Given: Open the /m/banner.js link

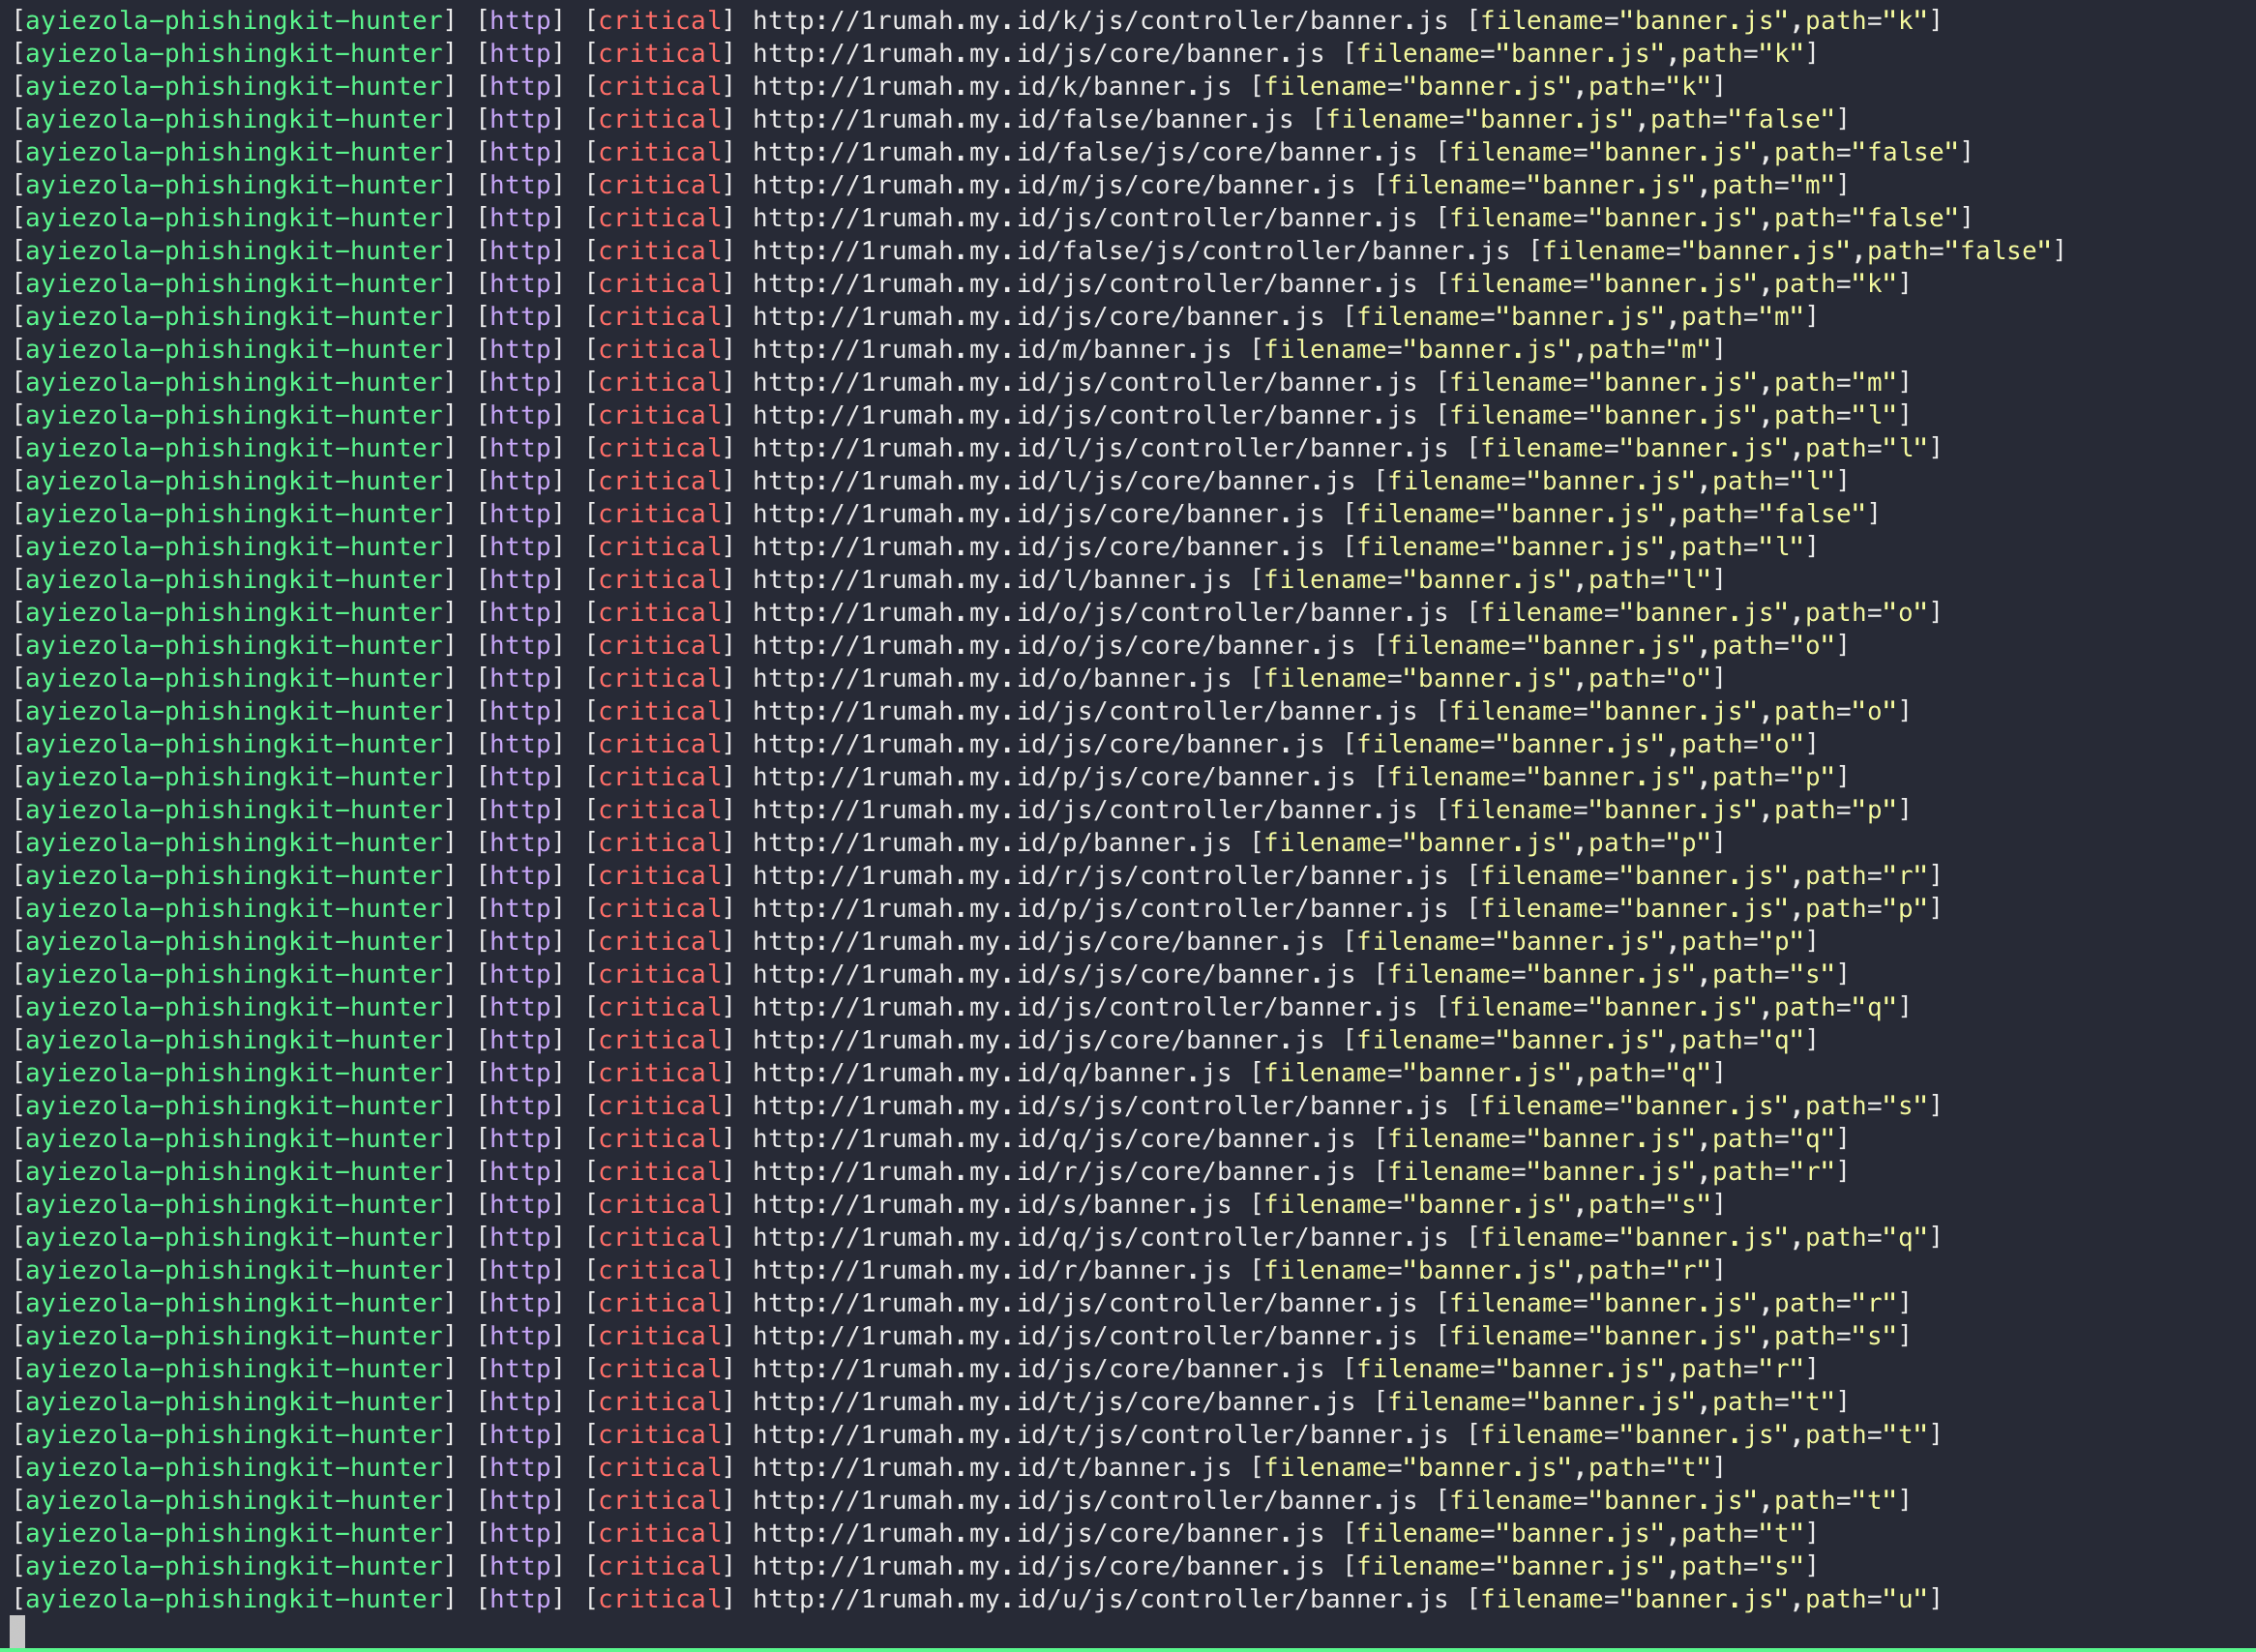Looking at the screenshot, I should [991, 349].
